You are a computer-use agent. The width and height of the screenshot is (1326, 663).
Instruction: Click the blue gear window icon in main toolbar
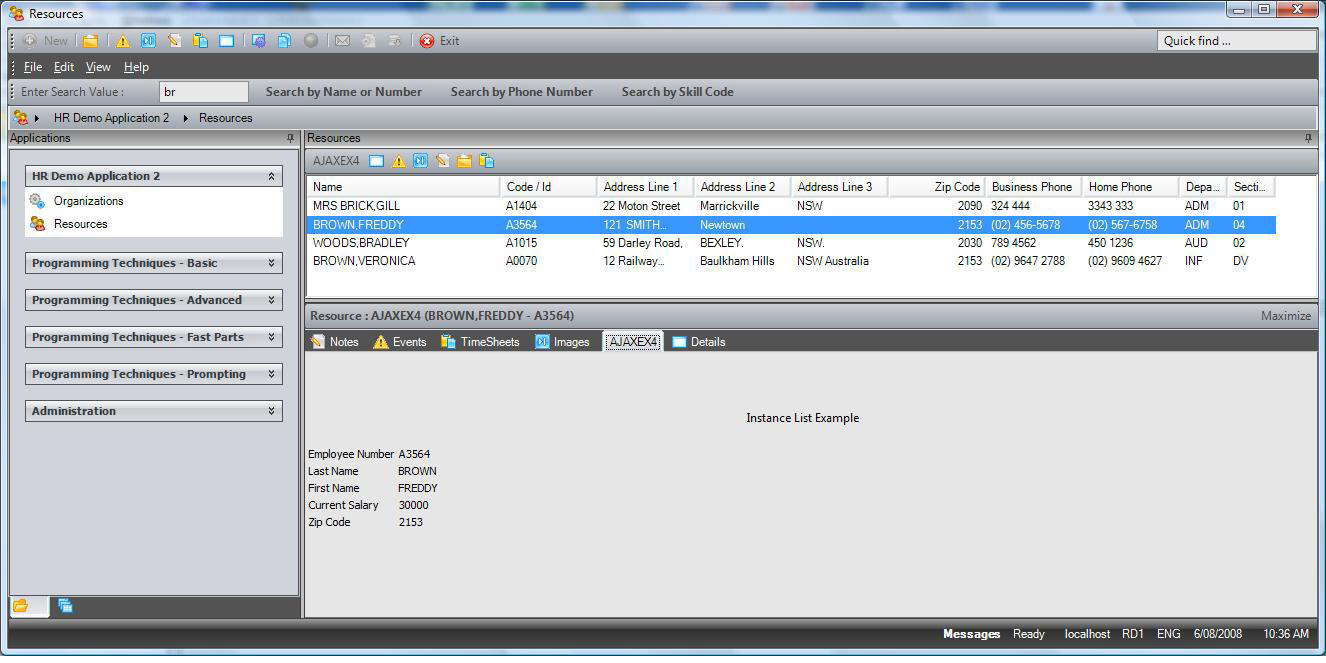pos(258,41)
